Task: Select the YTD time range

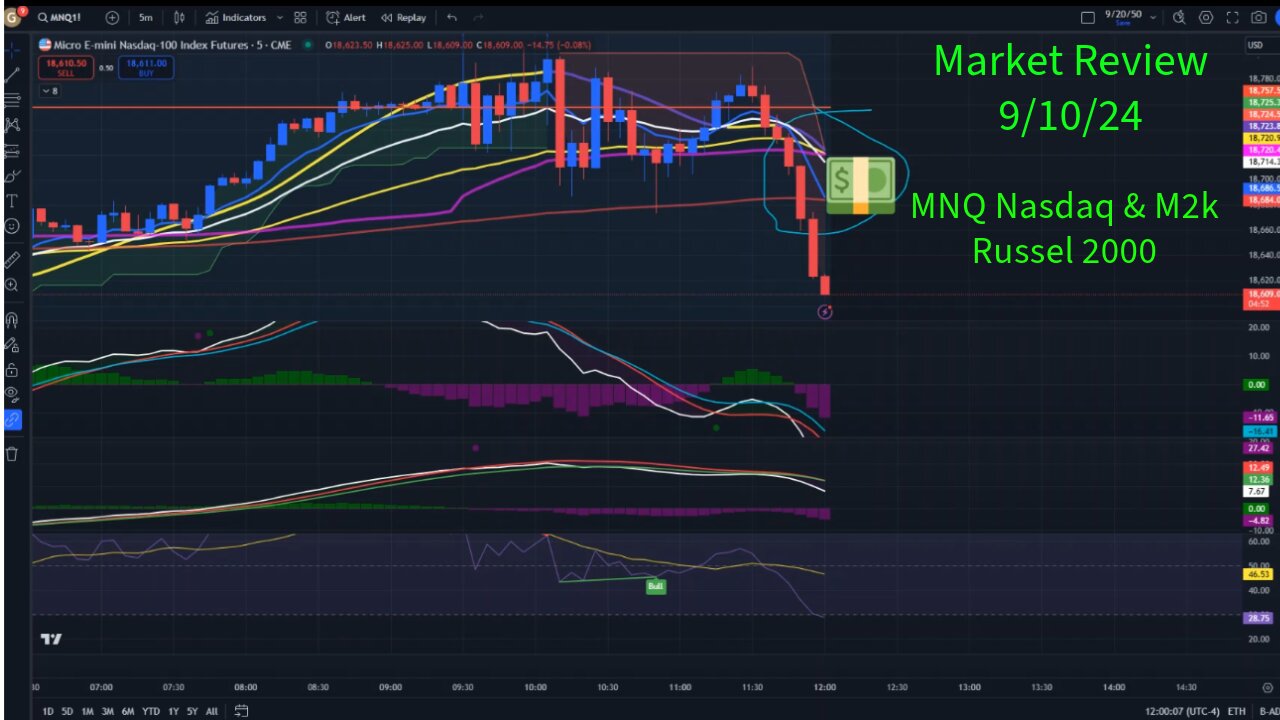Action: [150, 711]
